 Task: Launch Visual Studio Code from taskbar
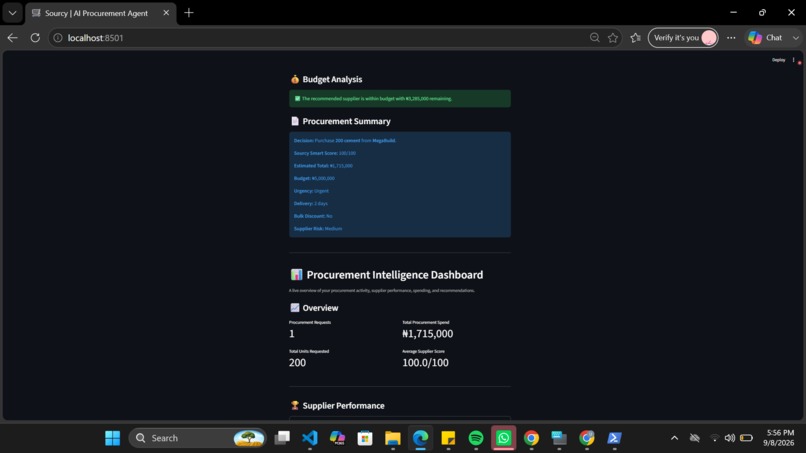point(309,438)
